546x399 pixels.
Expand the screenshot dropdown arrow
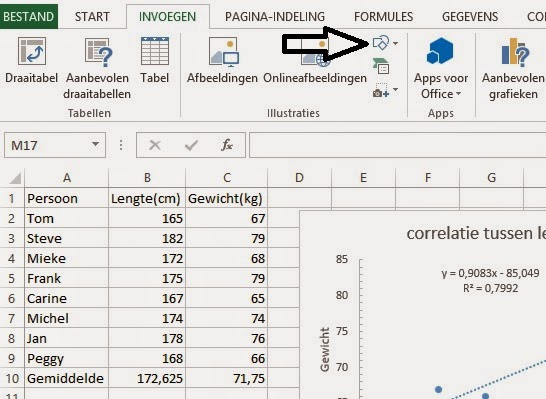tap(396, 89)
